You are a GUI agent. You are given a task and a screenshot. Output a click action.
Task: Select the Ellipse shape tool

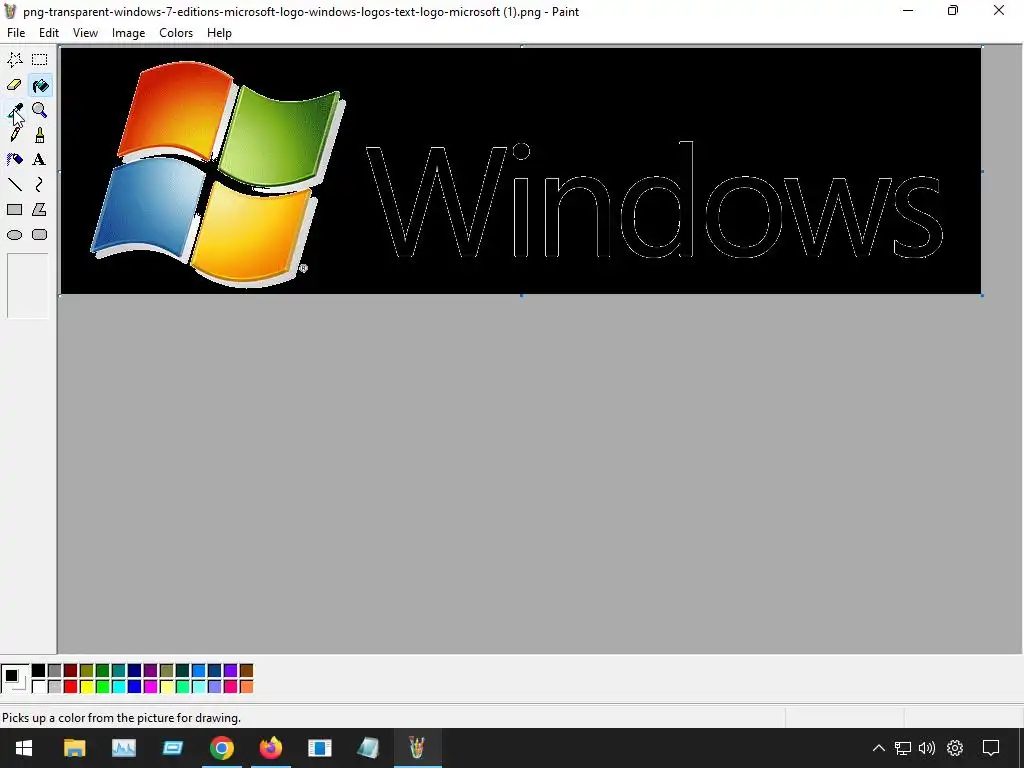click(x=14, y=234)
